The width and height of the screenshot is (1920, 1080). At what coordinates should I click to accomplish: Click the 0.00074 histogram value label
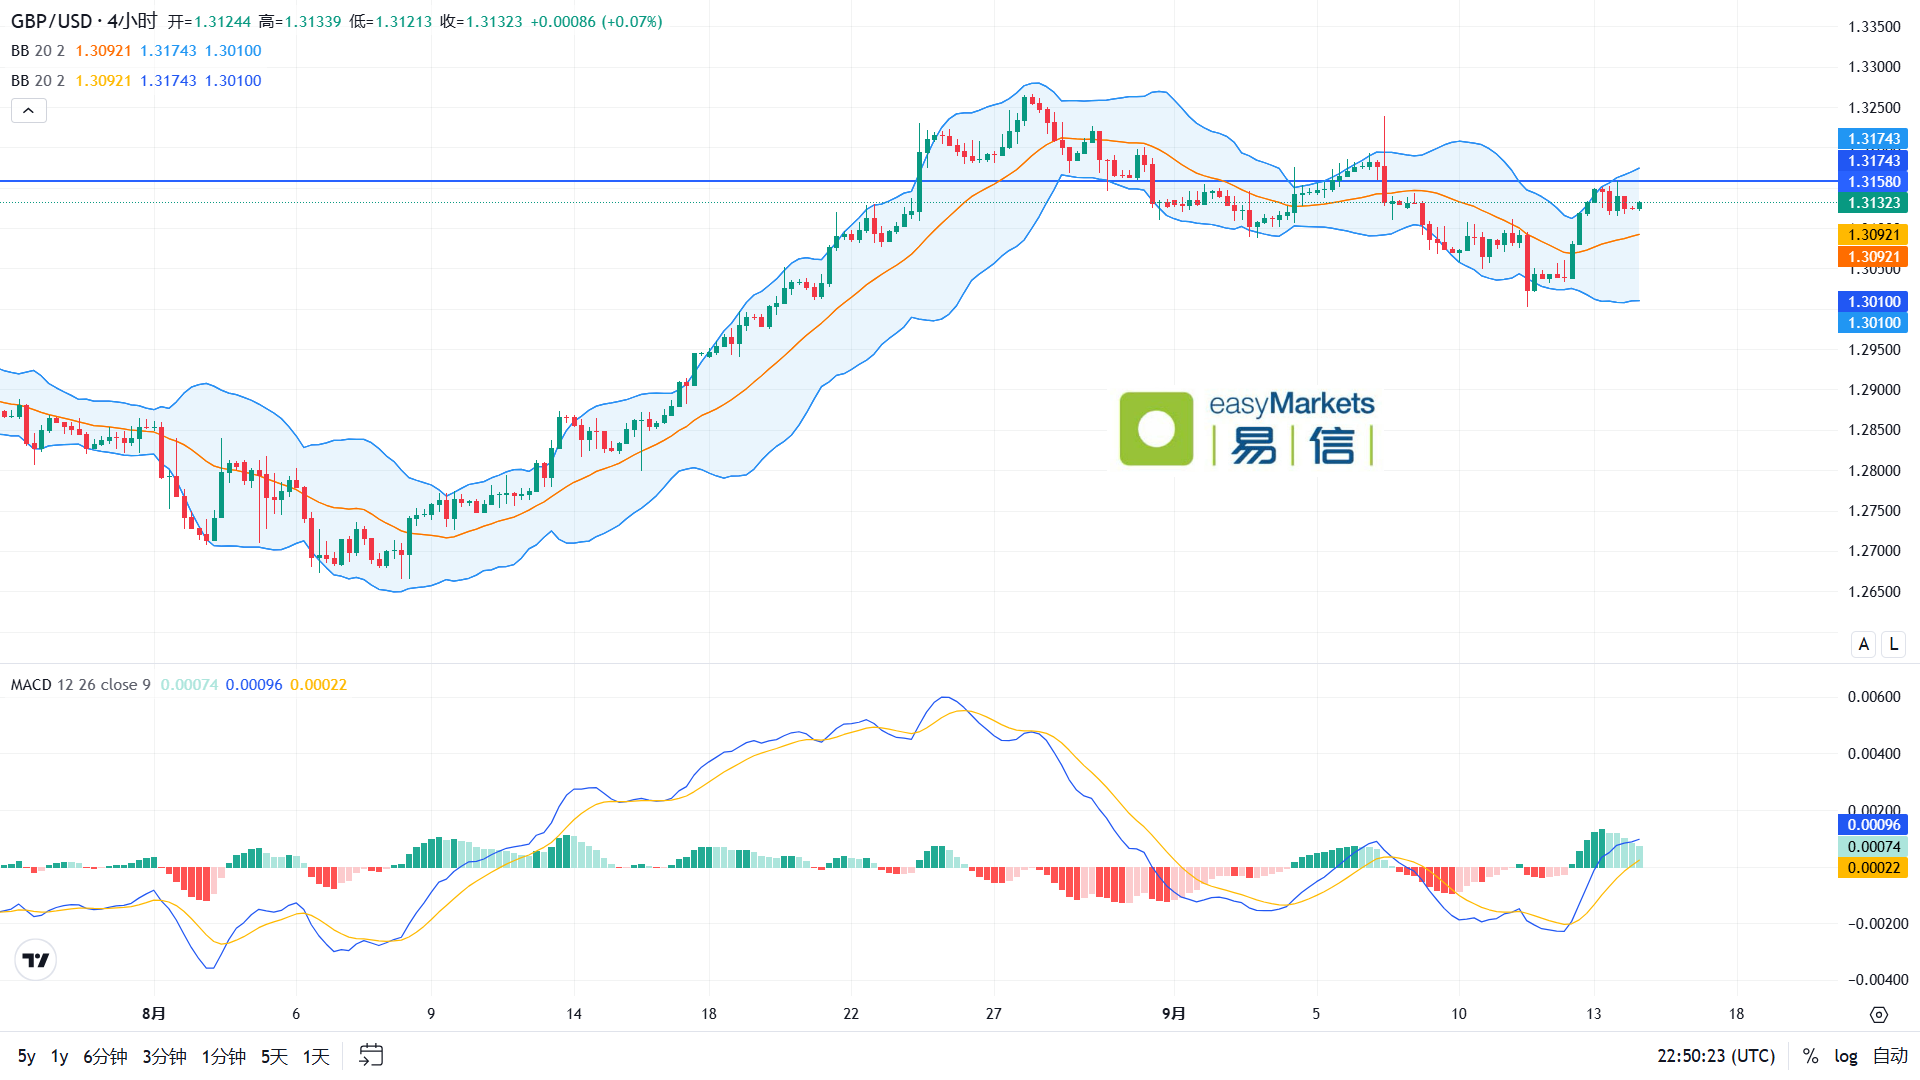[x=1873, y=847]
